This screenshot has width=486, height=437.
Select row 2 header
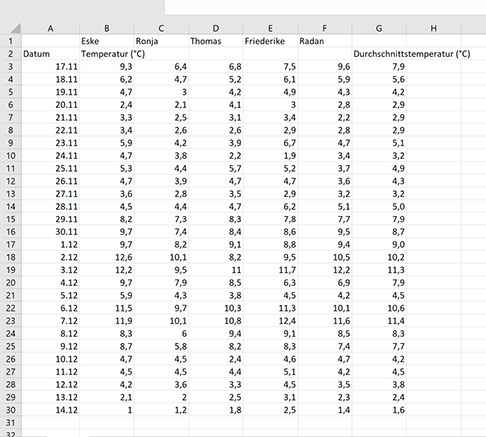11,54
